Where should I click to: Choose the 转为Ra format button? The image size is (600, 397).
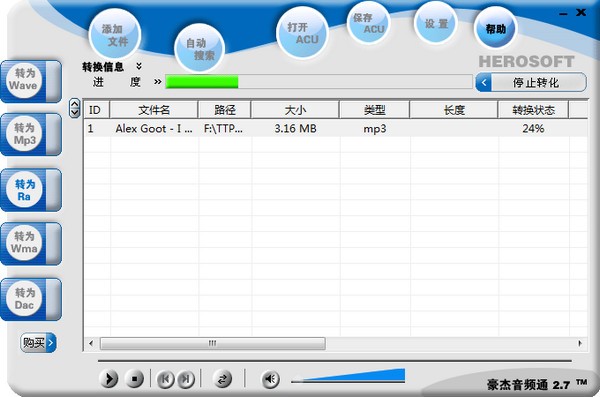coord(31,190)
